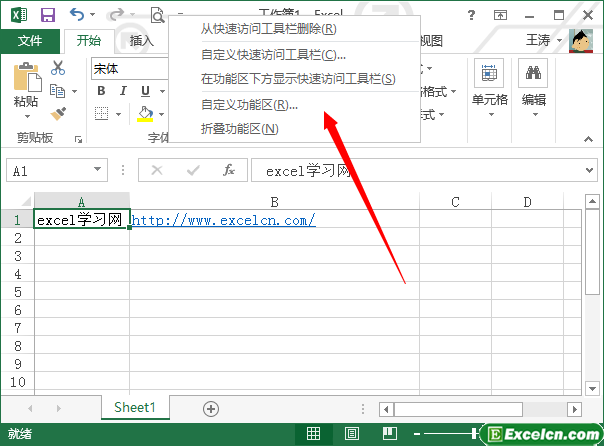This screenshot has width=604, height=446.
Task: Click the font name box showing 宋体
Action: [x=130, y=69]
